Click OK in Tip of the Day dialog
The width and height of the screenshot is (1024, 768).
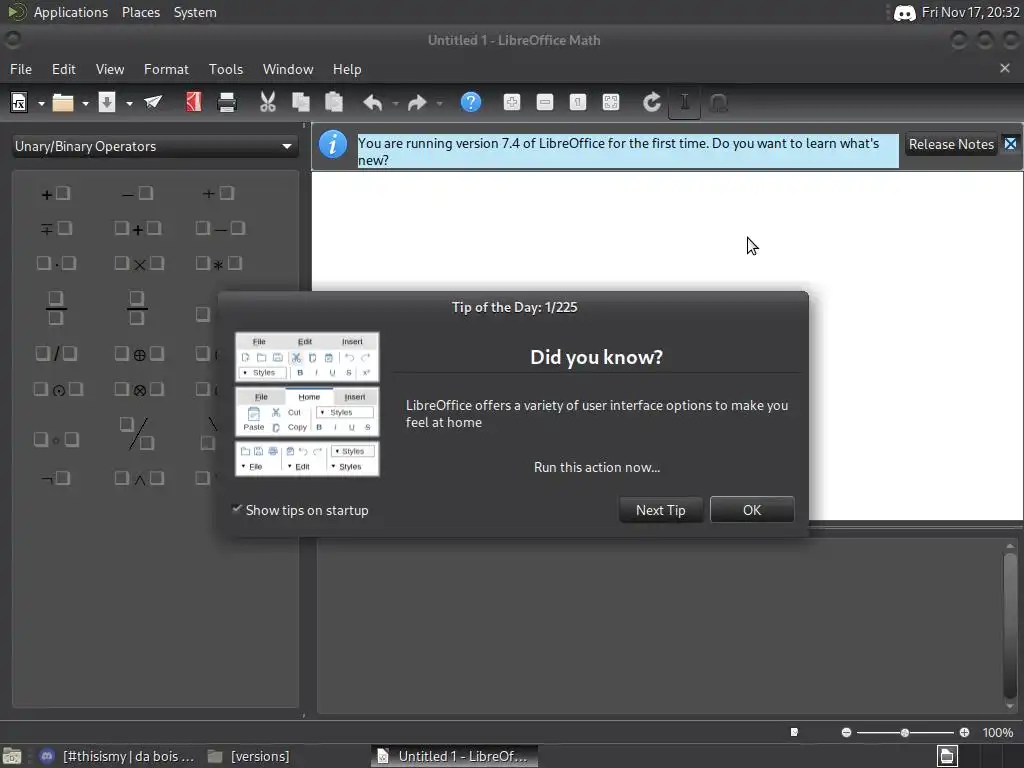(x=752, y=510)
